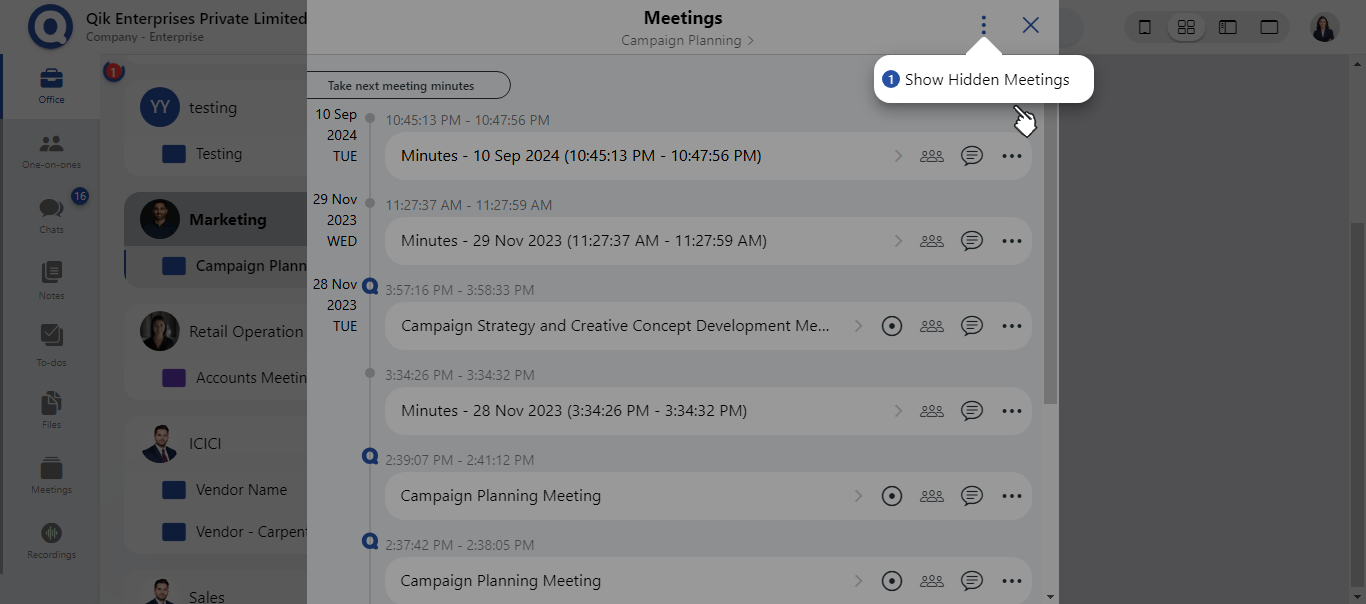Click recording icon for Campaign Strategy meeting
Screen dimensions: 1366x604
click(892, 326)
